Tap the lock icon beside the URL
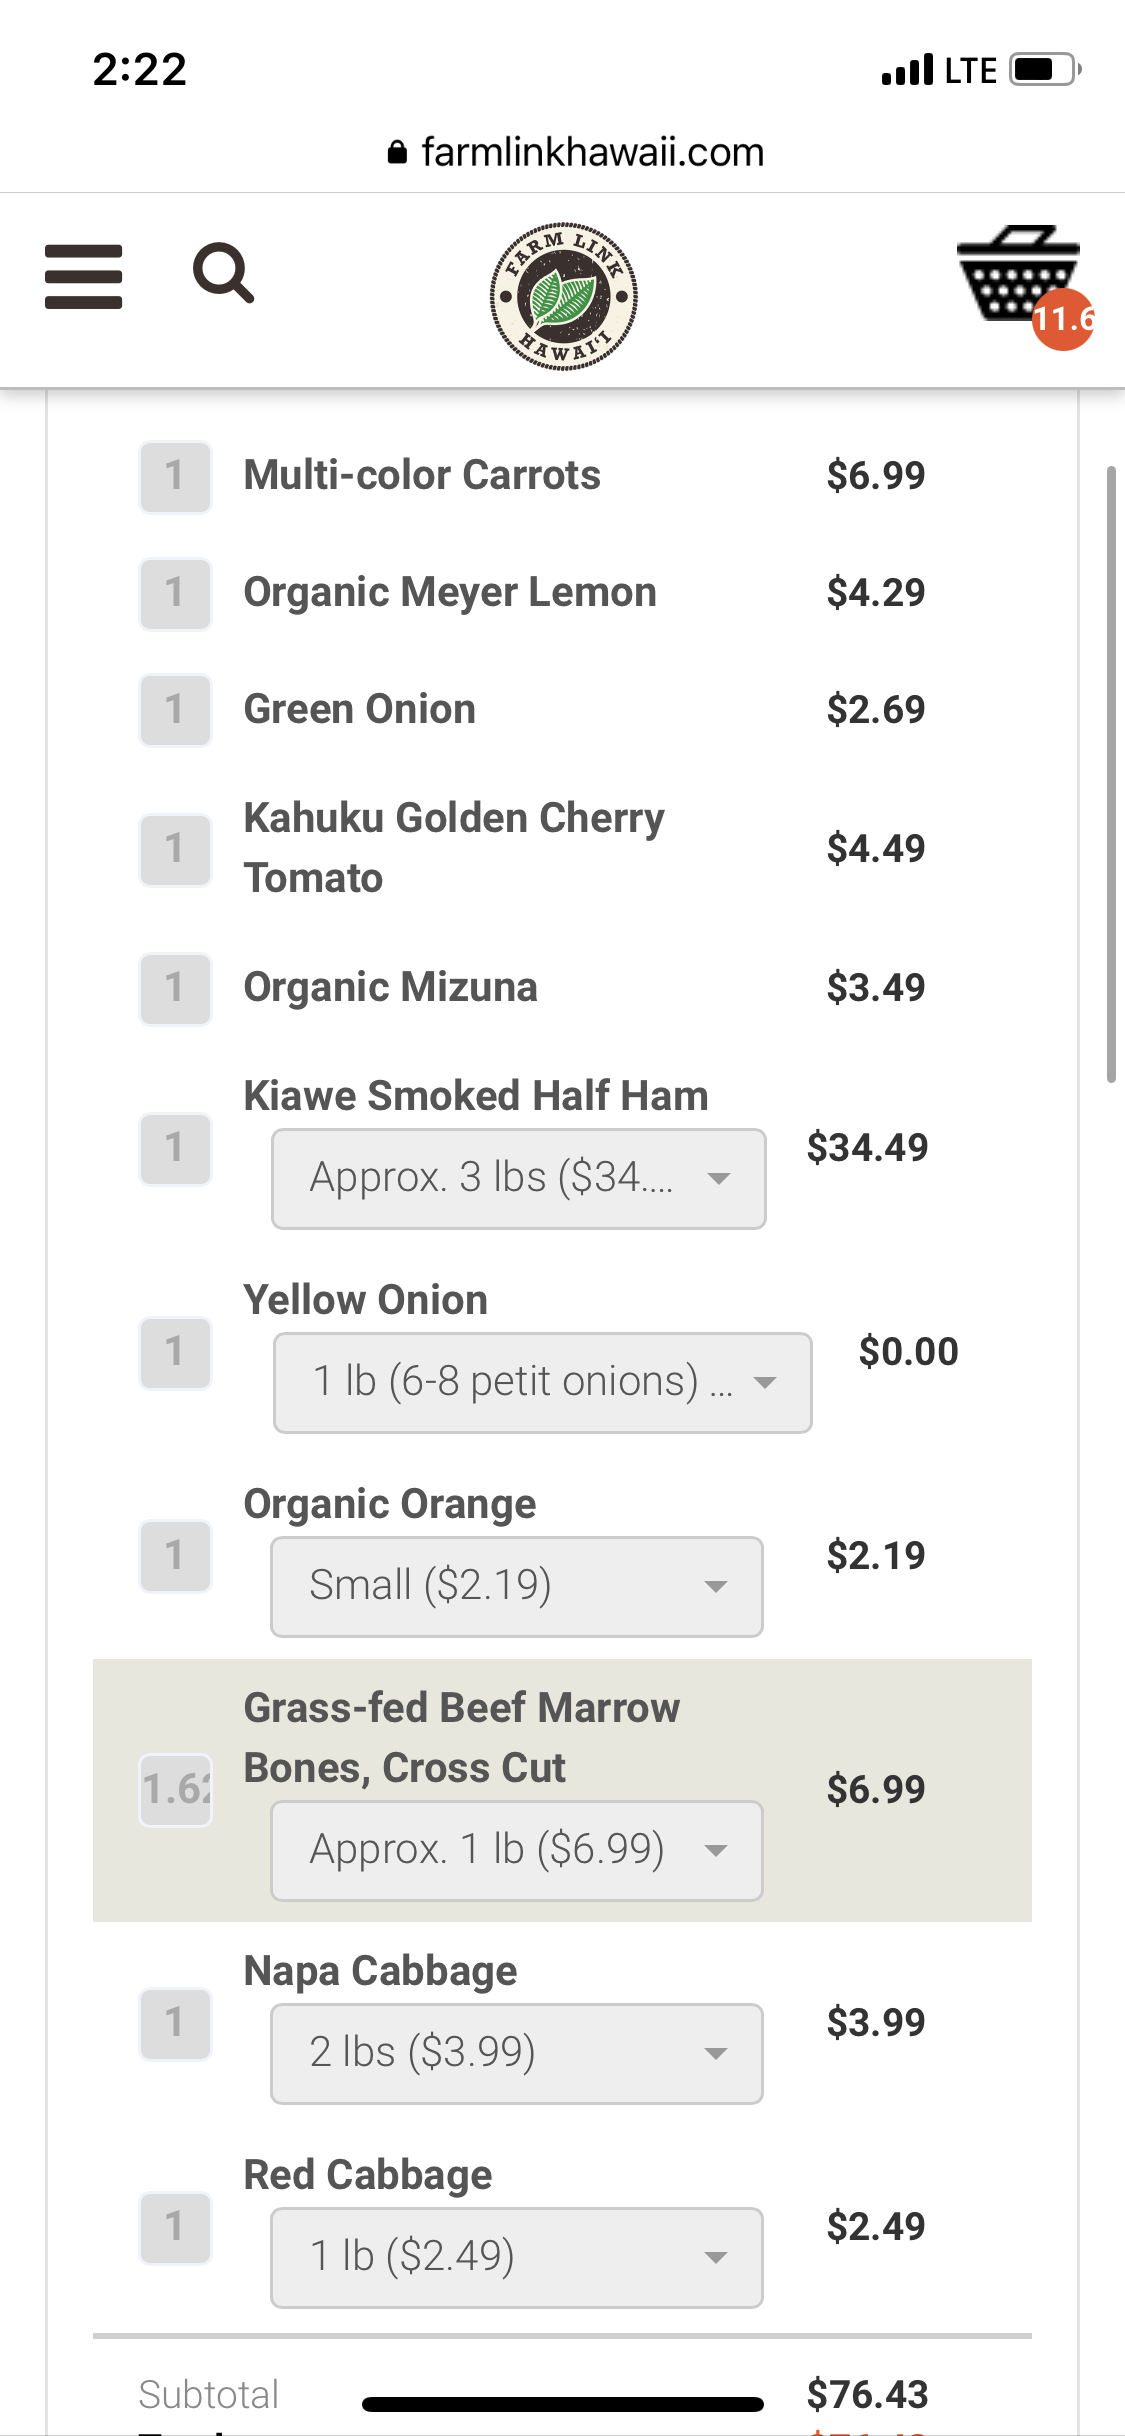The height and width of the screenshot is (2436, 1125). click(397, 153)
